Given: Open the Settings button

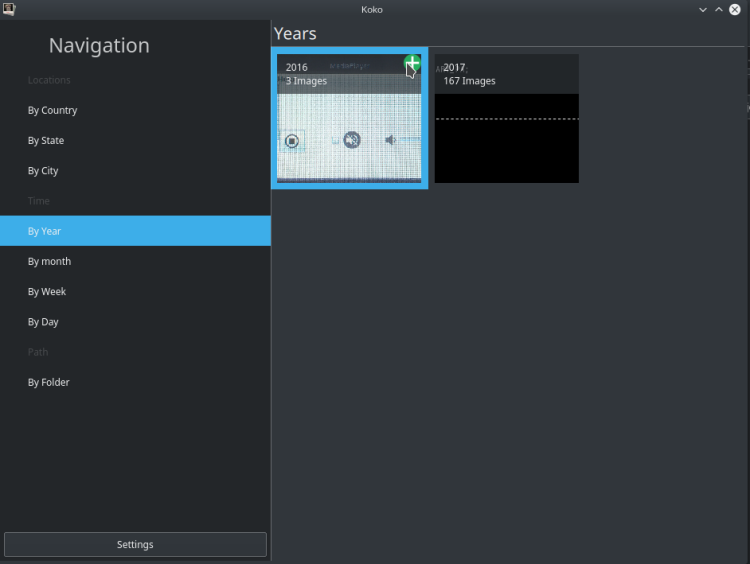Looking at the screenshot, I should (x=135, y=544).
